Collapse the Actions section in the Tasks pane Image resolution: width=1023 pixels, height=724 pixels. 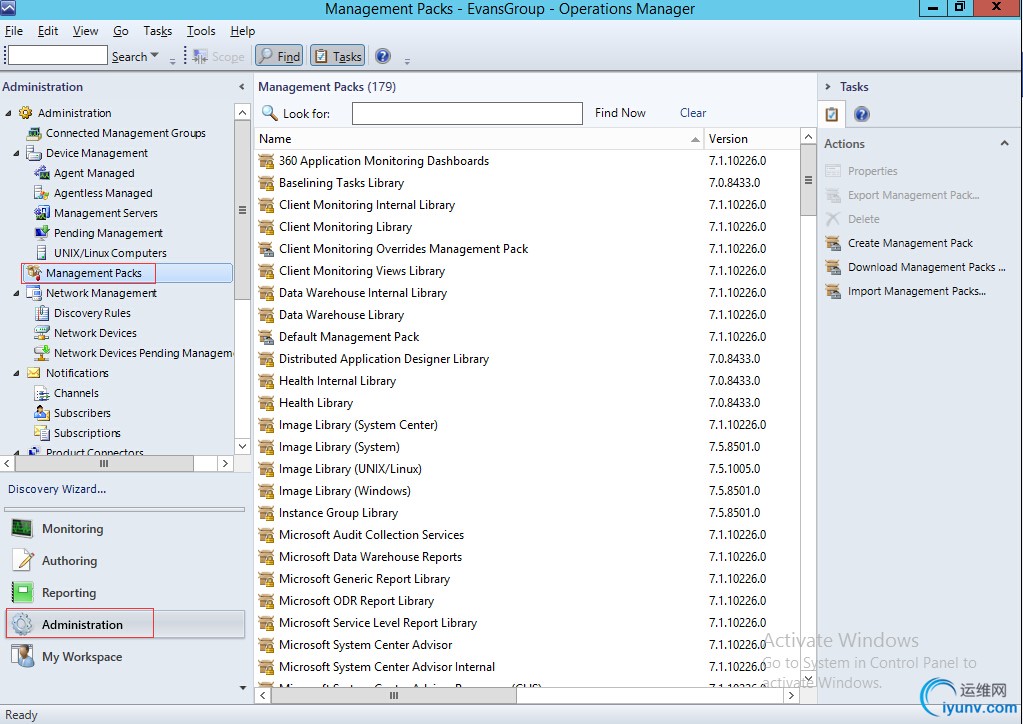[x=1004, y=144]
